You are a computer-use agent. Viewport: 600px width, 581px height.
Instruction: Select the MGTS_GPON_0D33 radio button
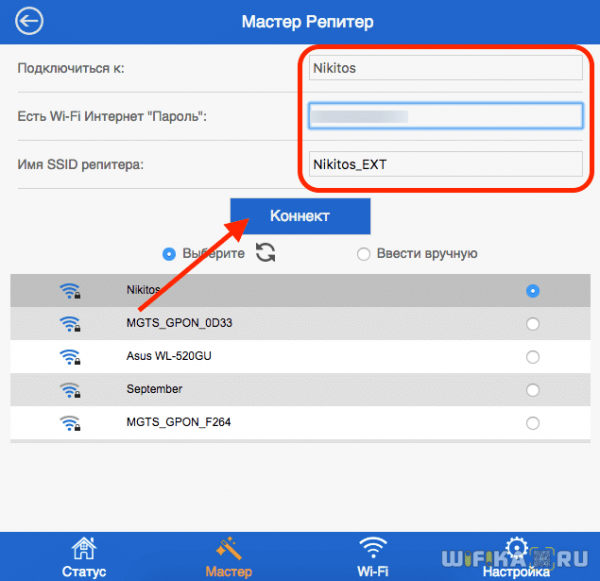(x=533, y=324)
